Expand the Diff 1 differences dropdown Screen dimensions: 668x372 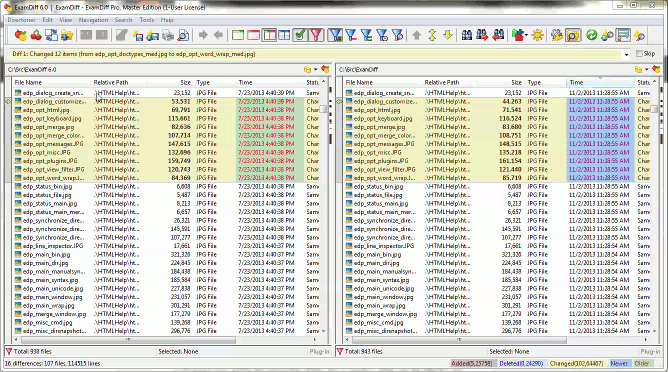(x=626, y=55)
